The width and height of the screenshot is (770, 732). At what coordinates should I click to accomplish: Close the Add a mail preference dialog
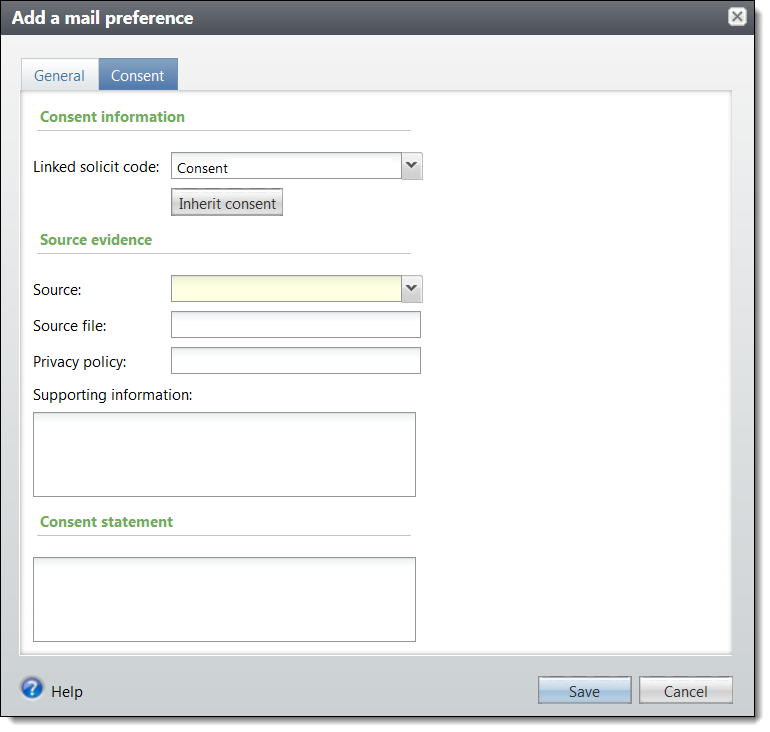coord(737,17)
